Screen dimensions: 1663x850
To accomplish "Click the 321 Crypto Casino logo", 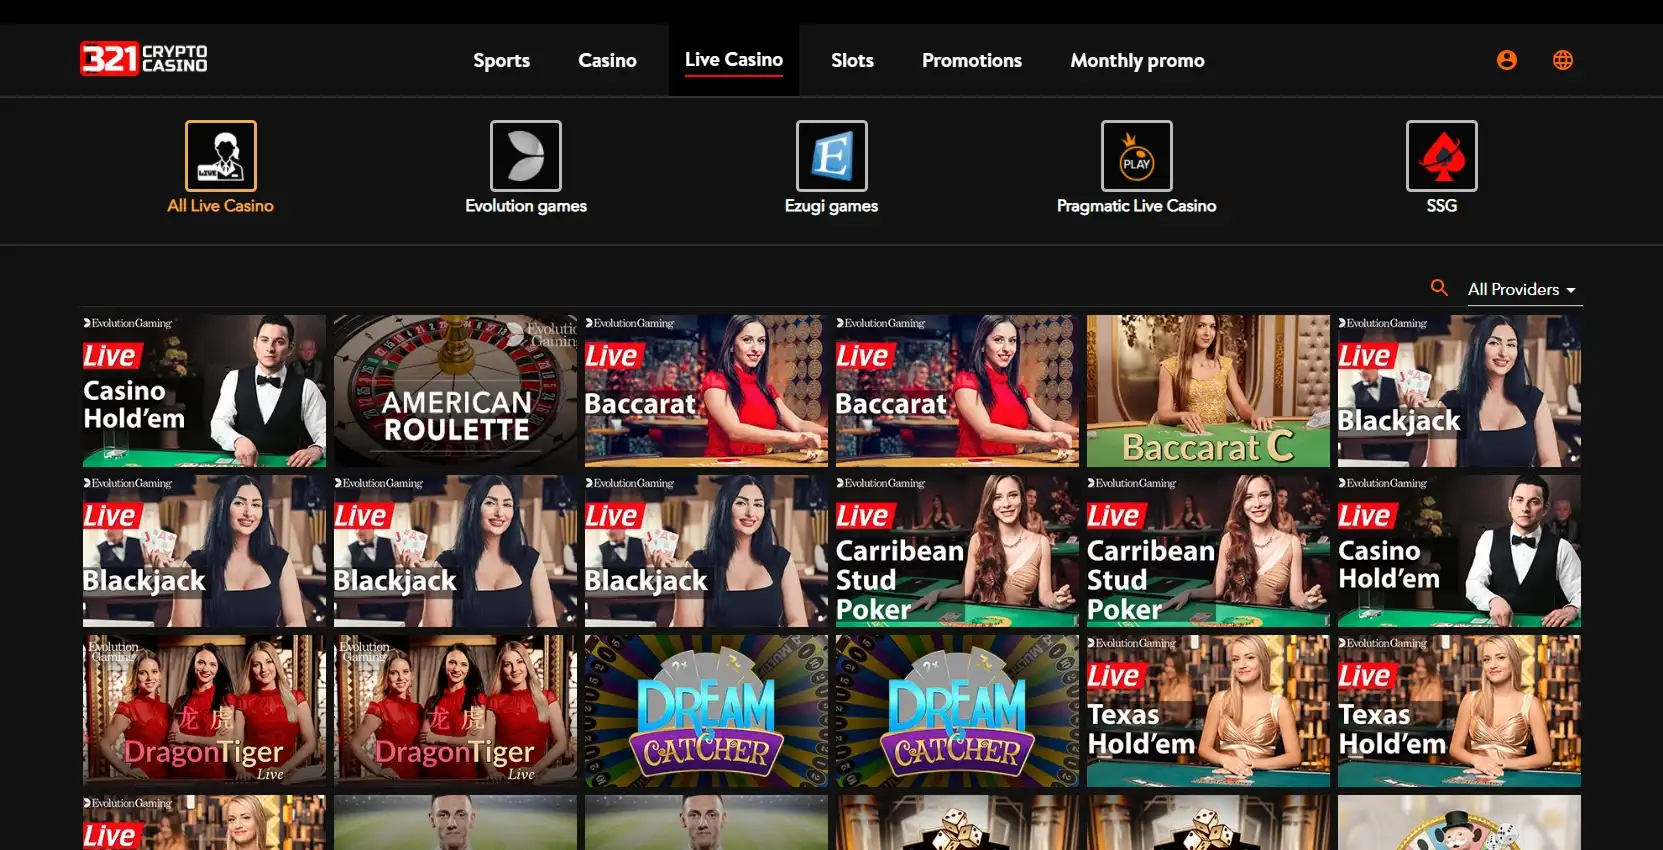I will [144, 59].
